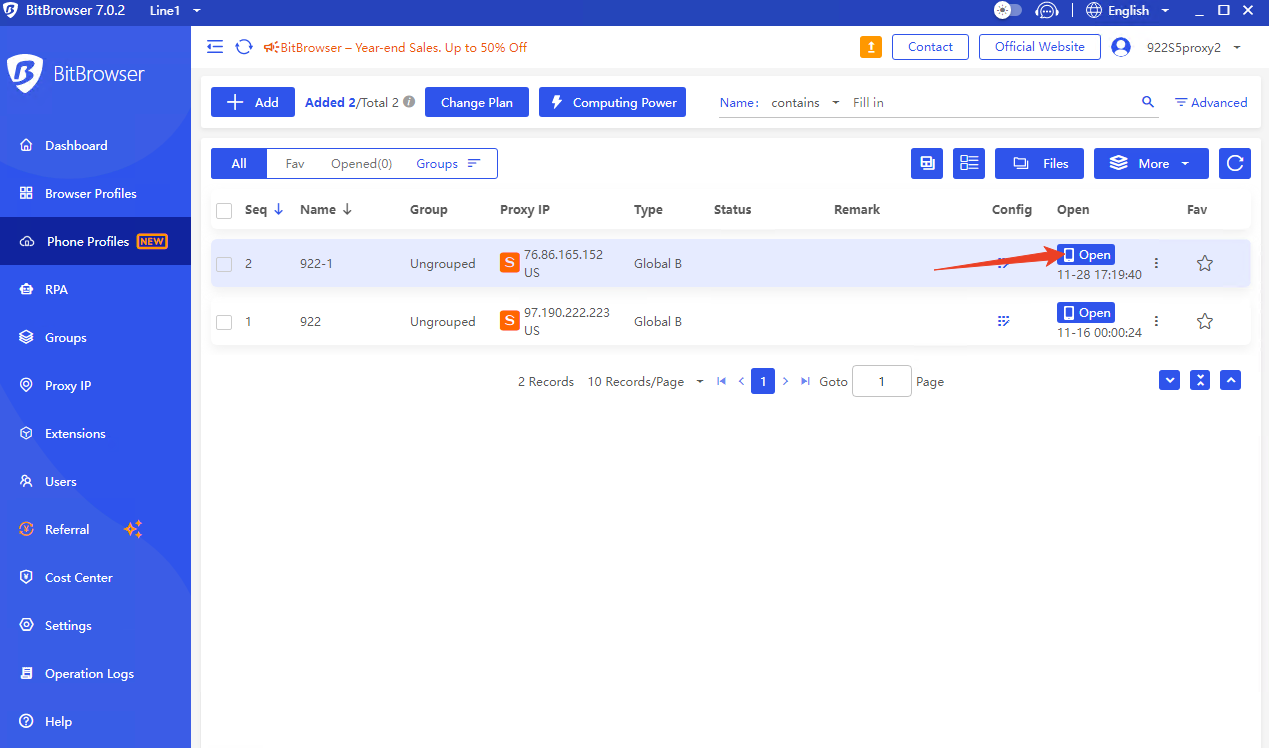Open config icon for profile 922

coord(1003,321)
